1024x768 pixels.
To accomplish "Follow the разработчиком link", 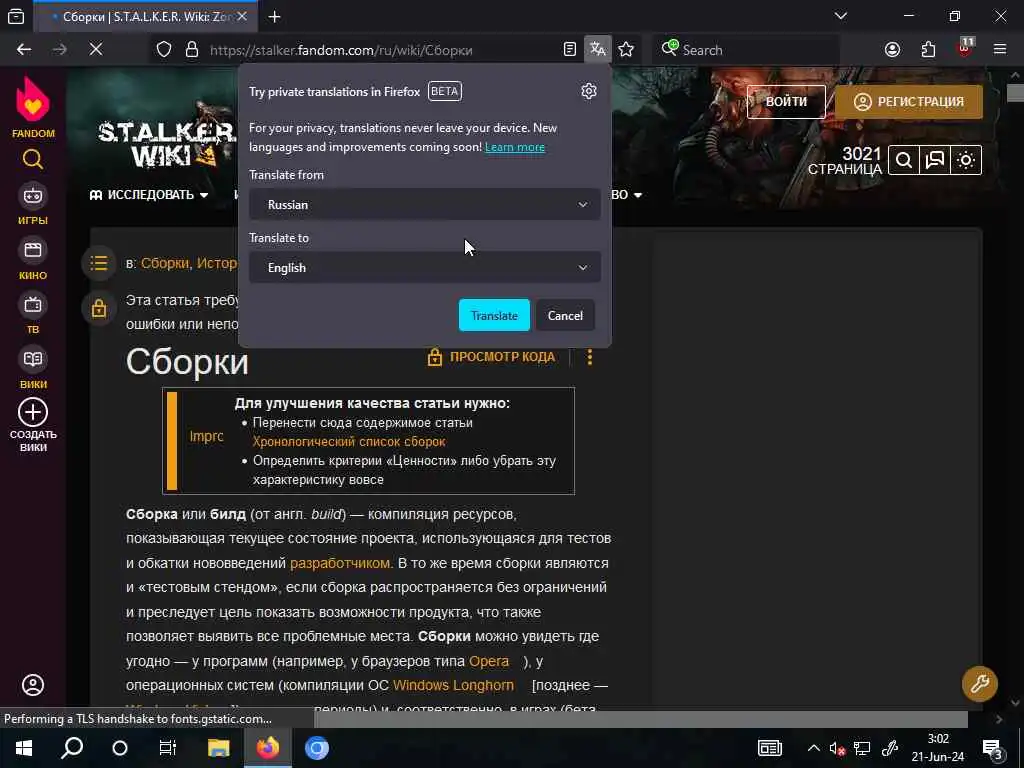I will [x=340, y=563].
